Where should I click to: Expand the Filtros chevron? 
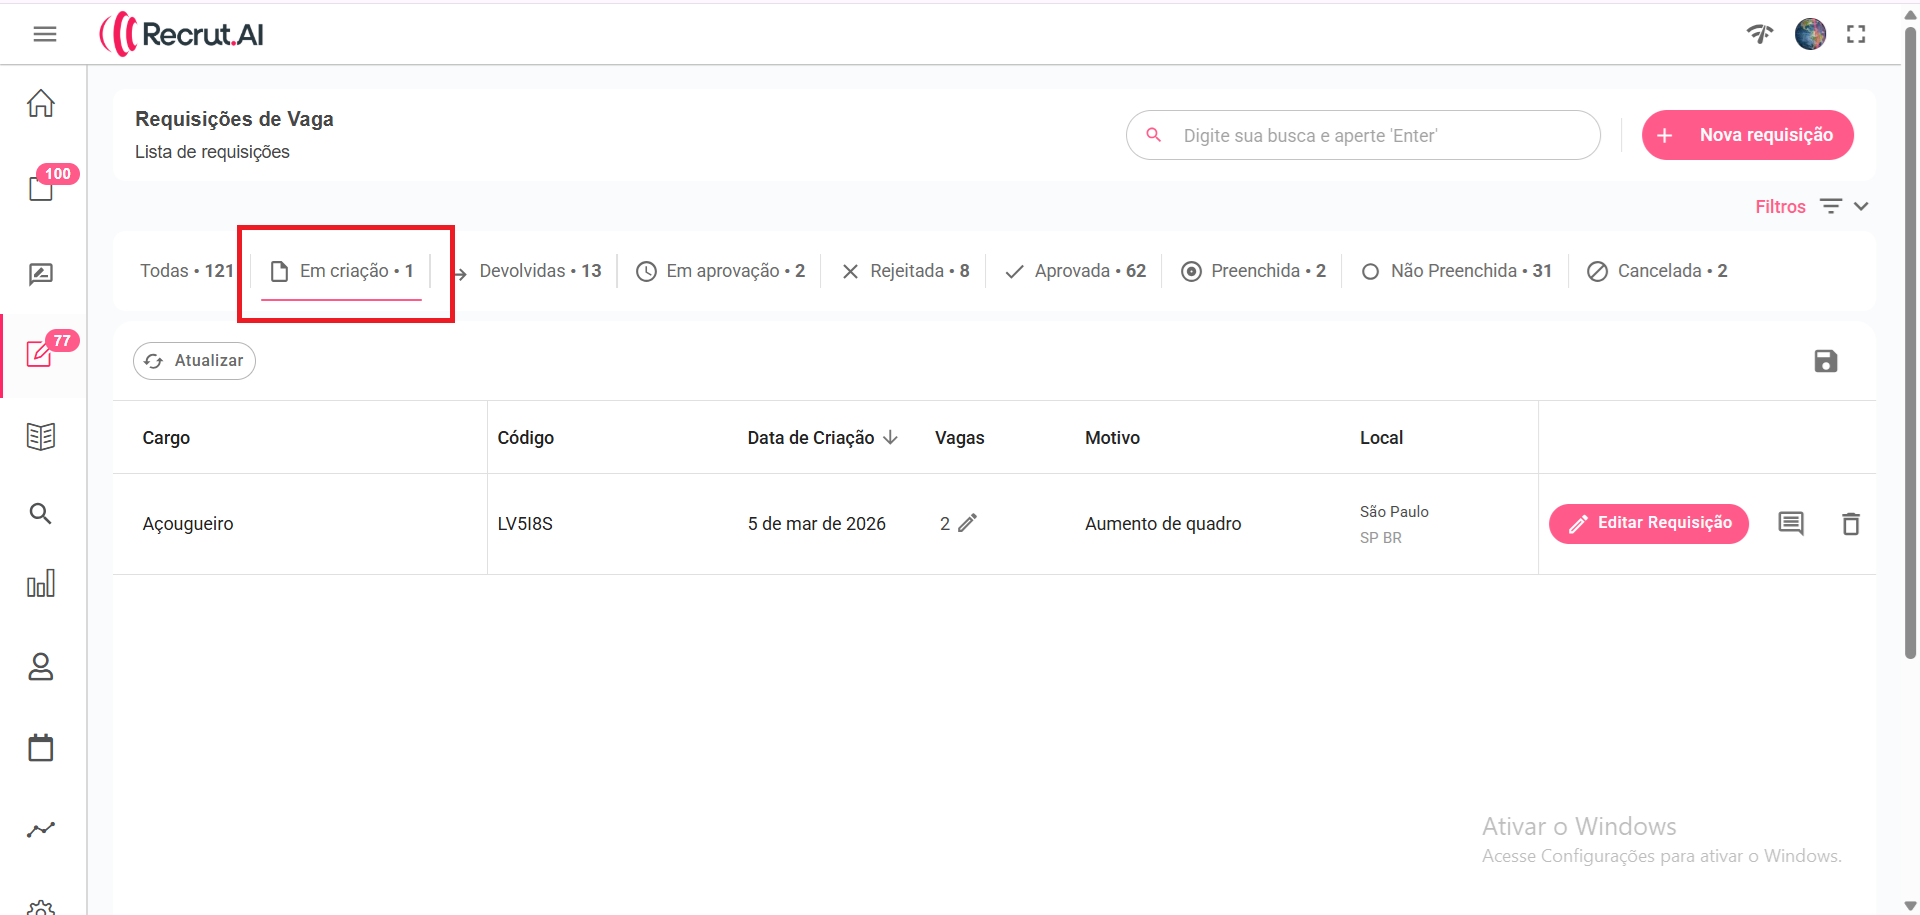1861,207
